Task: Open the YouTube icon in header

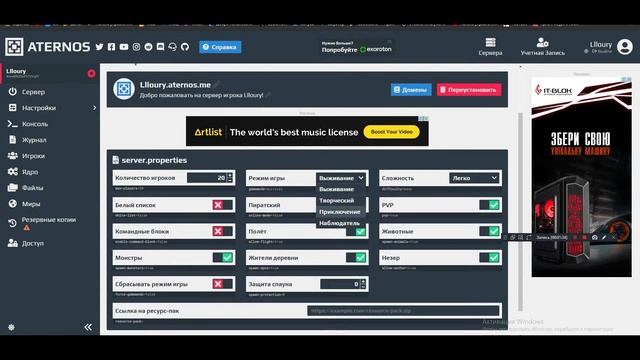Action: pos(124,47)
